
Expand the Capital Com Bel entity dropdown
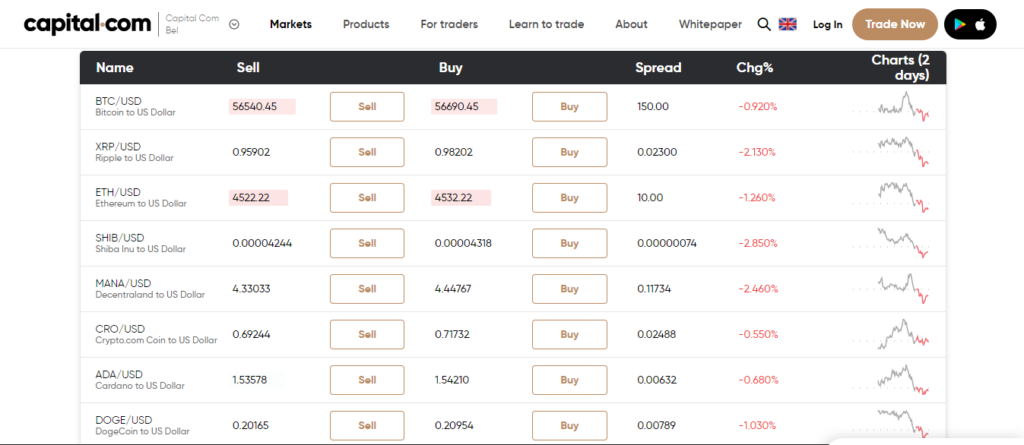tap(234, 24)
